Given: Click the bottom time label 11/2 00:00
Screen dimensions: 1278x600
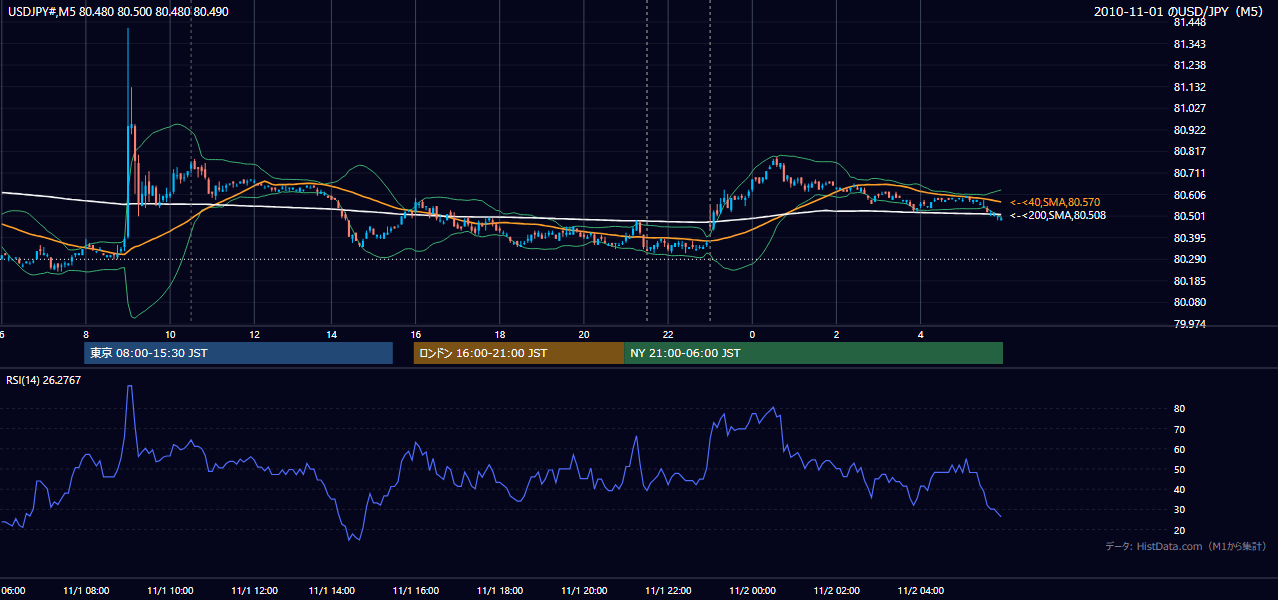Looking at the screenshot, I should [753, 591].
